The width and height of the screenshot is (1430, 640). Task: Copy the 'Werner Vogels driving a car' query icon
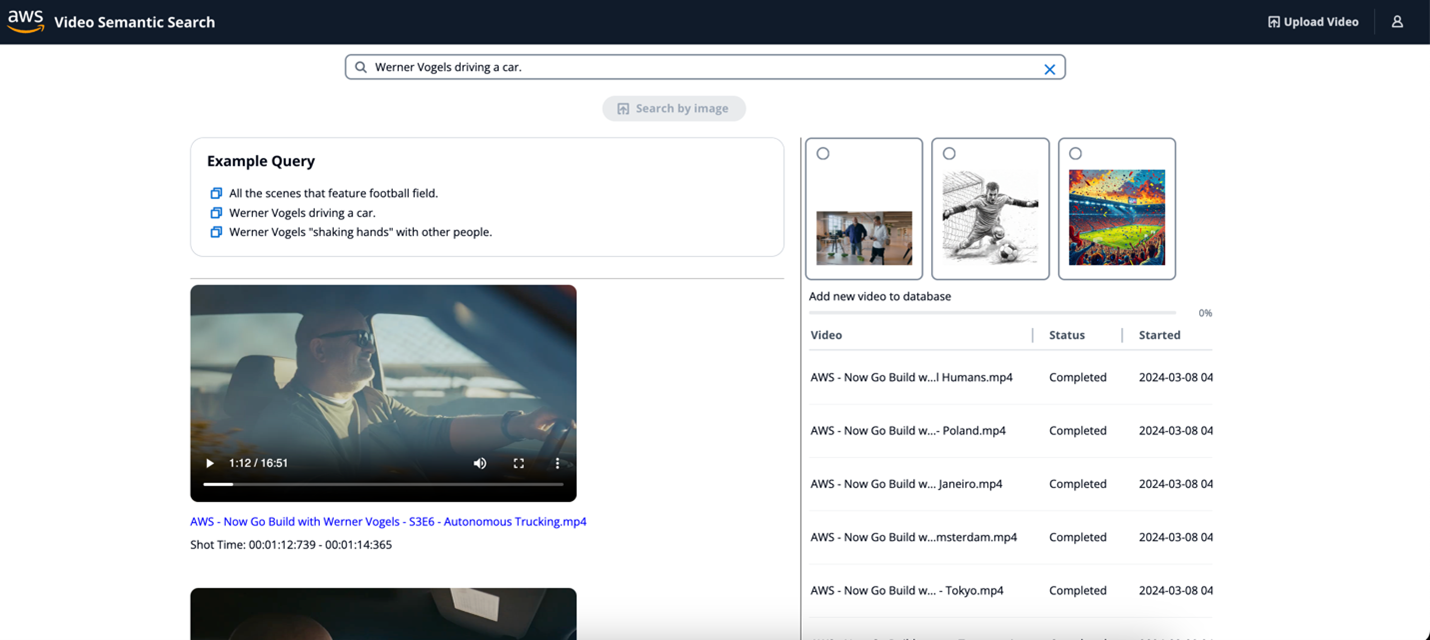tap(216, 212)
